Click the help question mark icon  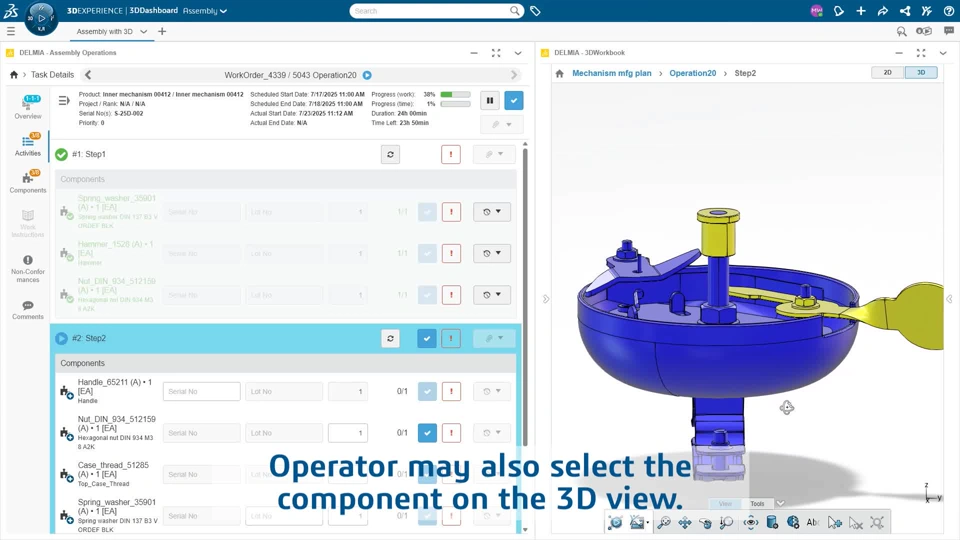point(949,11)
